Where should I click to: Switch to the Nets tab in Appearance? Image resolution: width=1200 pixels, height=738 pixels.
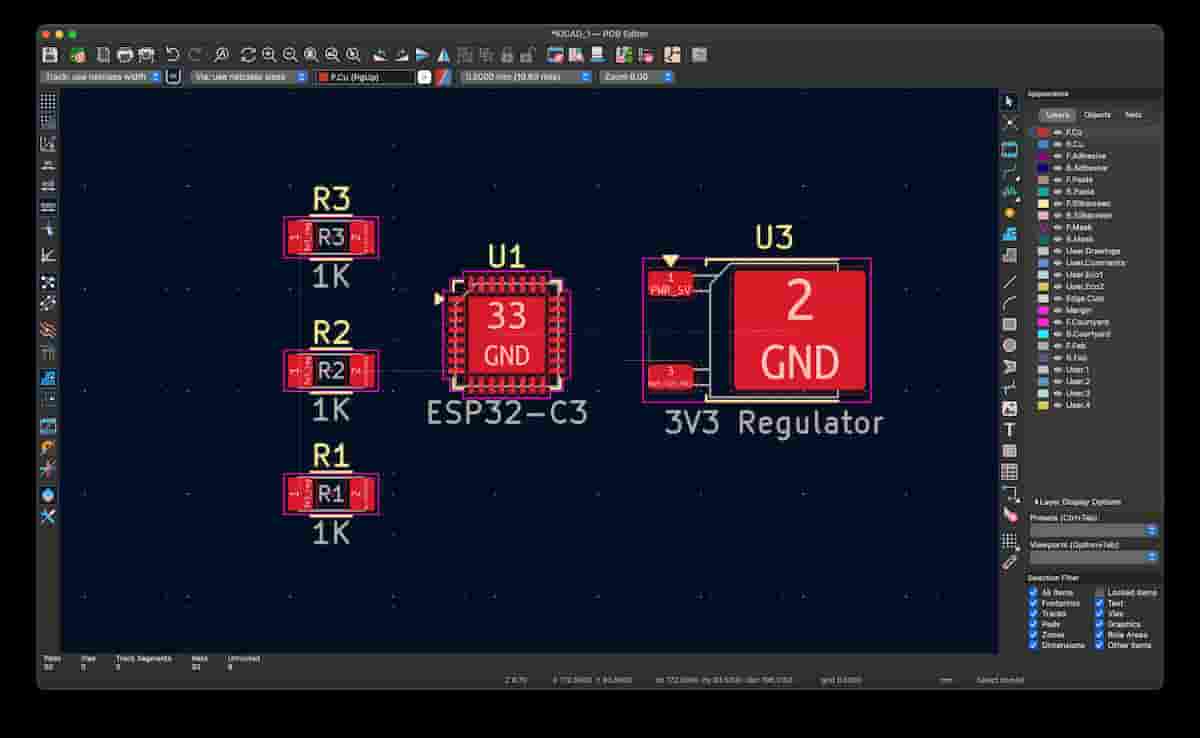pos(1132,115)
